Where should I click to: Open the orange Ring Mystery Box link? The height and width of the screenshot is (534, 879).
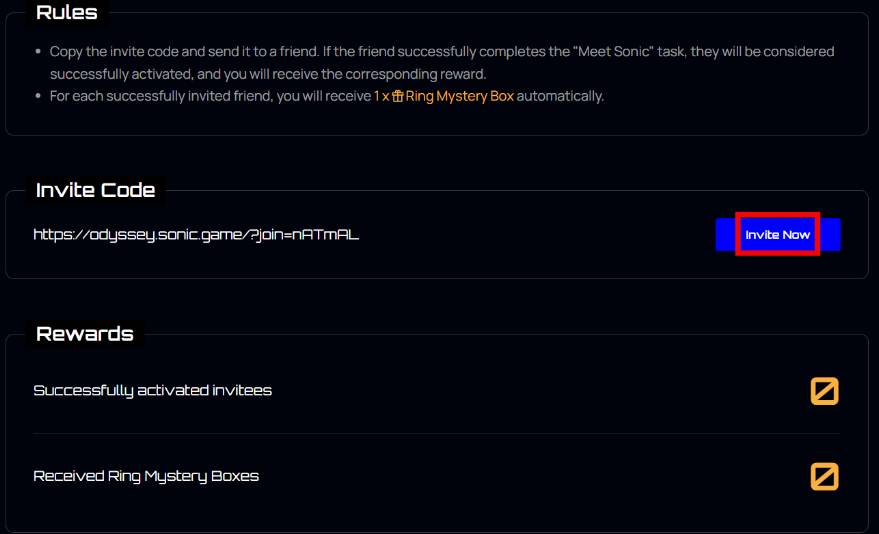(x=460, y=96)
